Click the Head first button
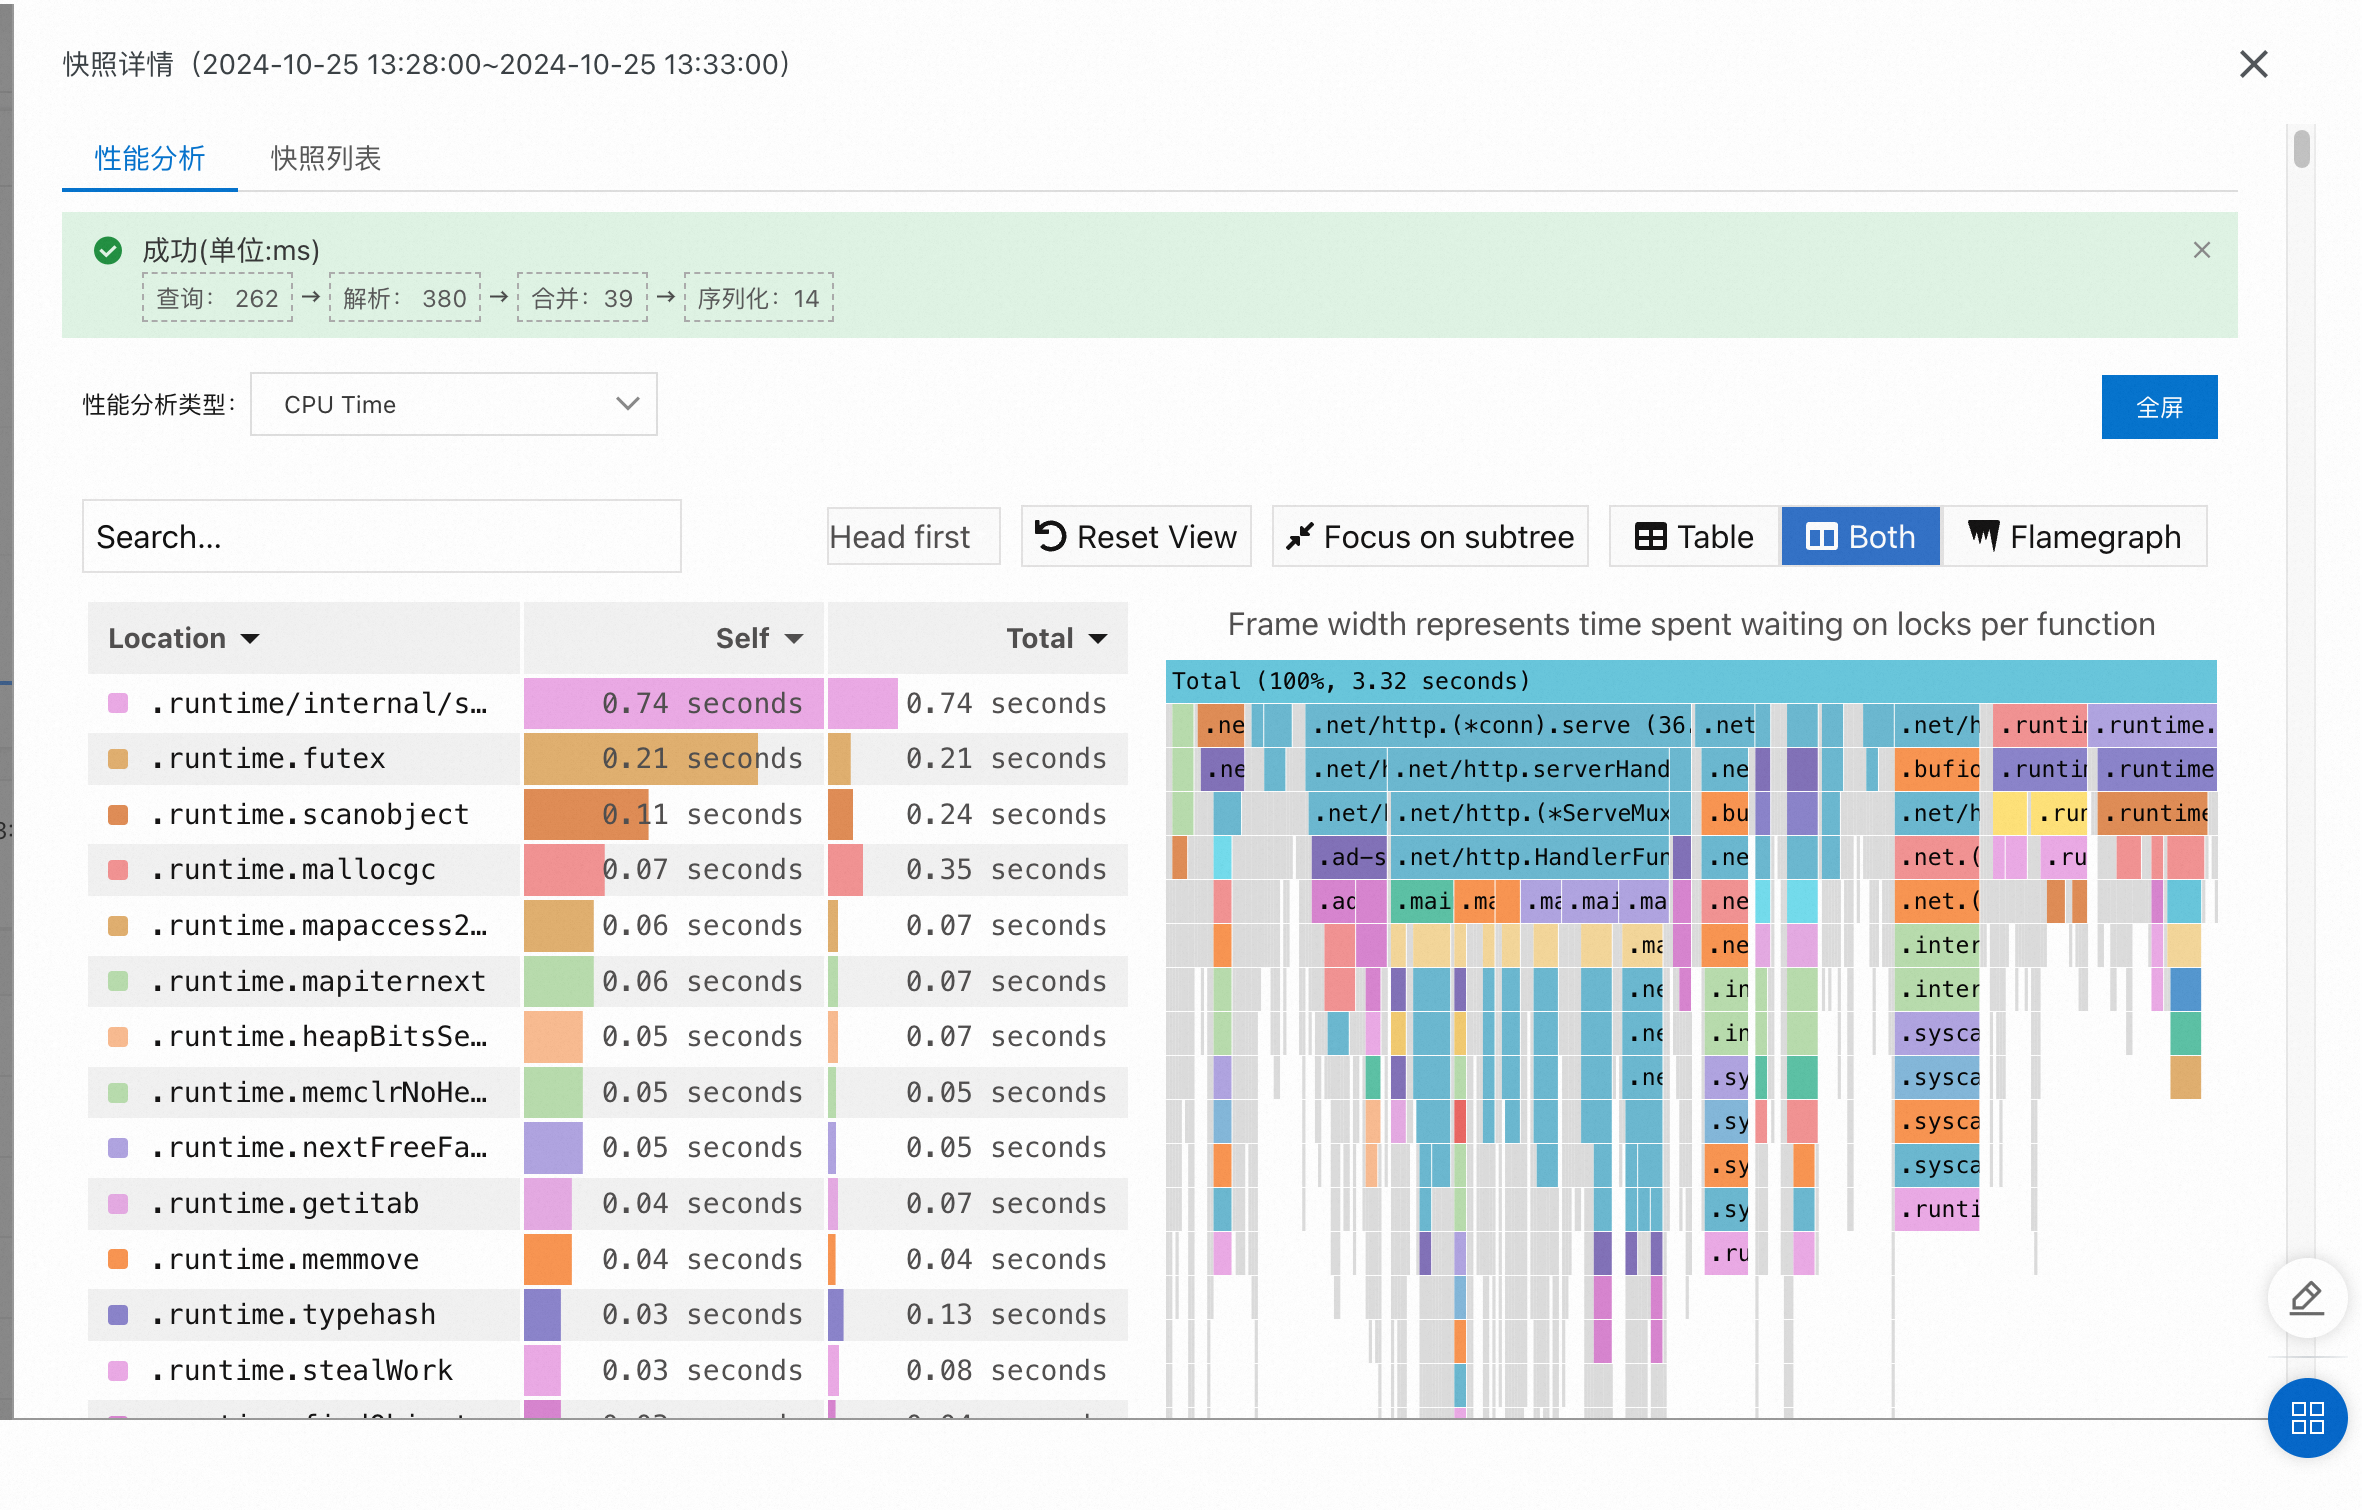Screen dimensions: 2362x1510 click(x=912, y=537)
